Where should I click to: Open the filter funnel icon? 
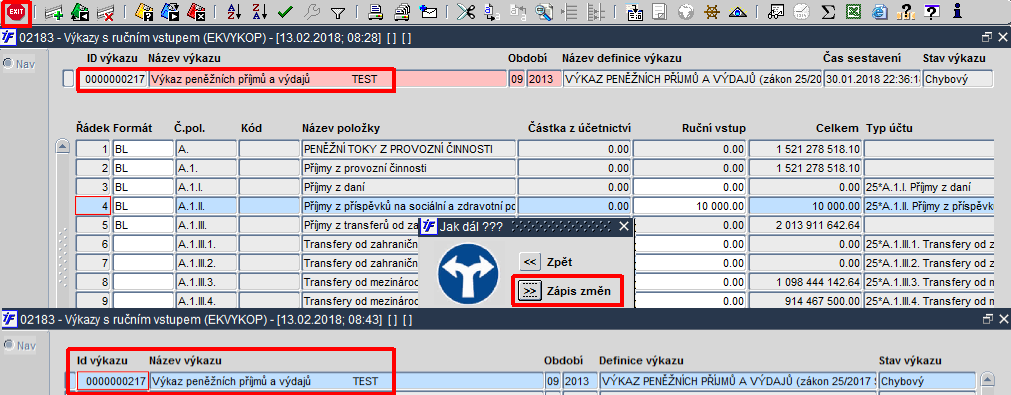337,12
